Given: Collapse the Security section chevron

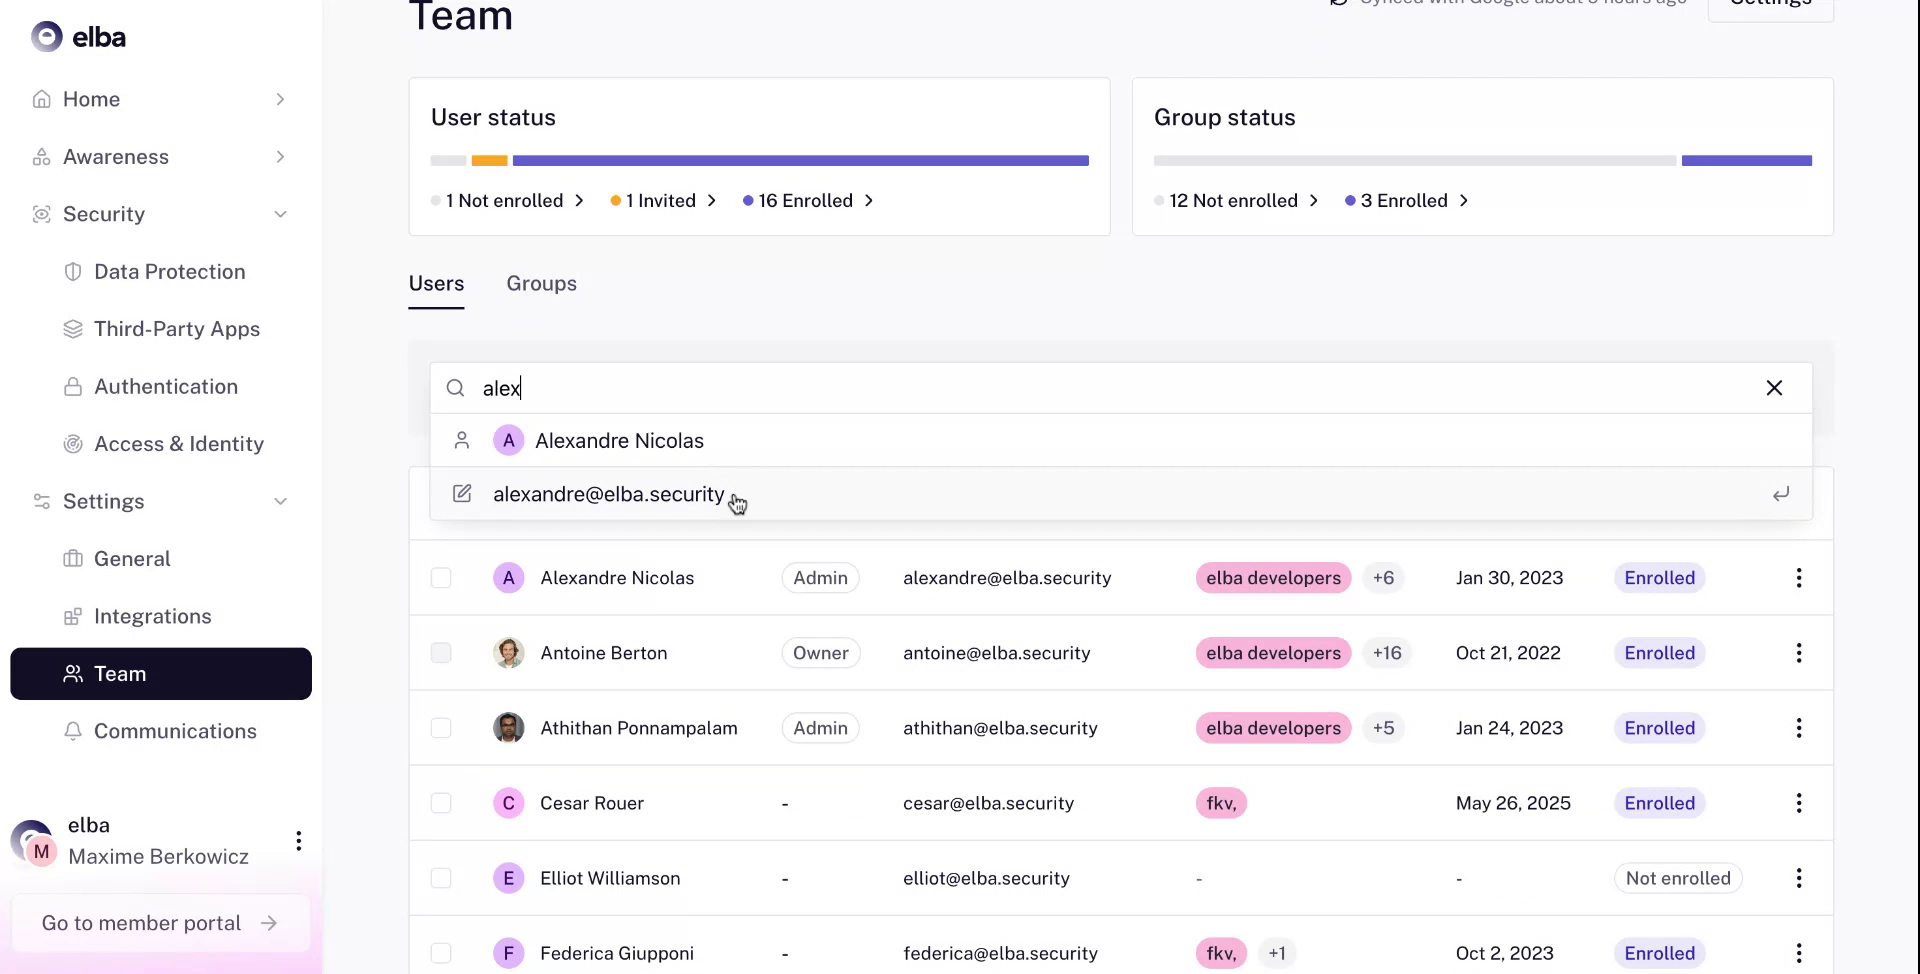Looking at the screenshot, I should [280, 214].
